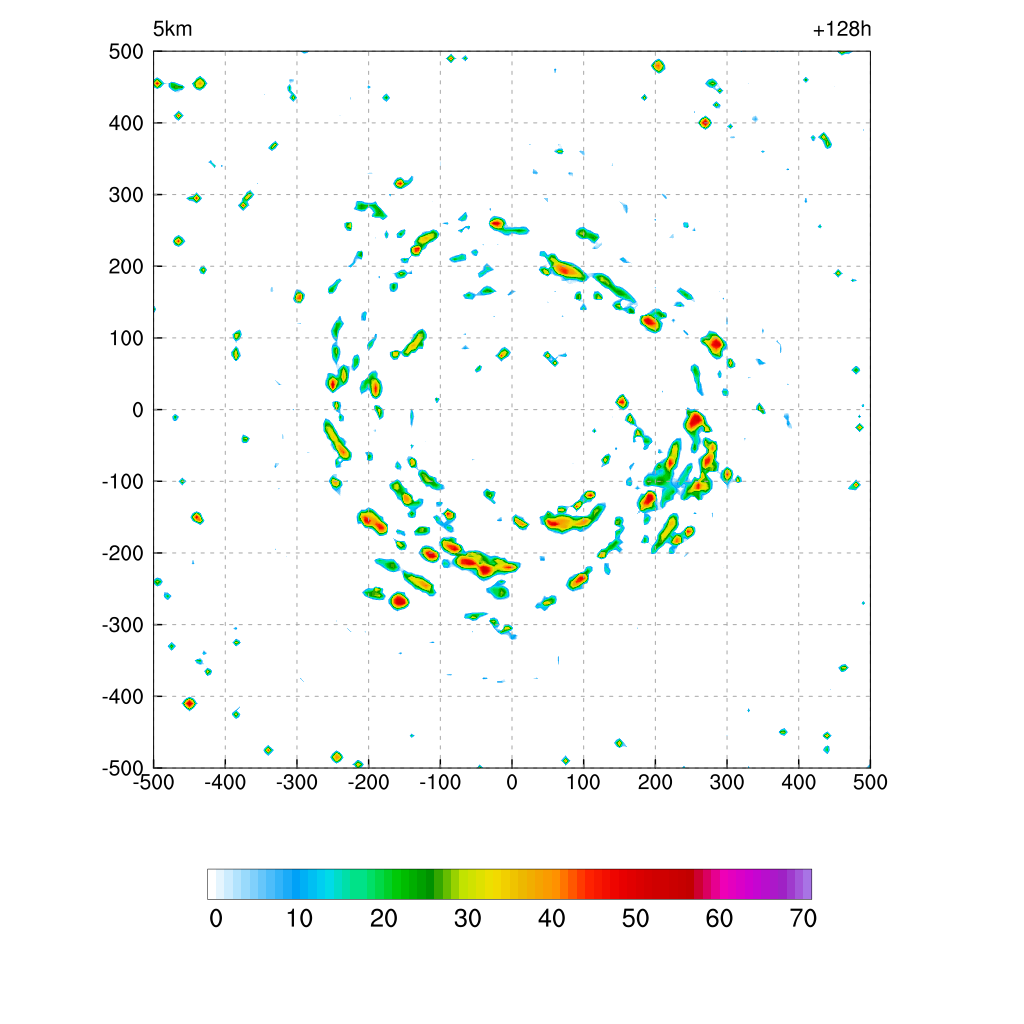Viewport: 1024px width, 1024px height.
Task: Click the x-axis tick label -300
Action: [x=296, y=782]
